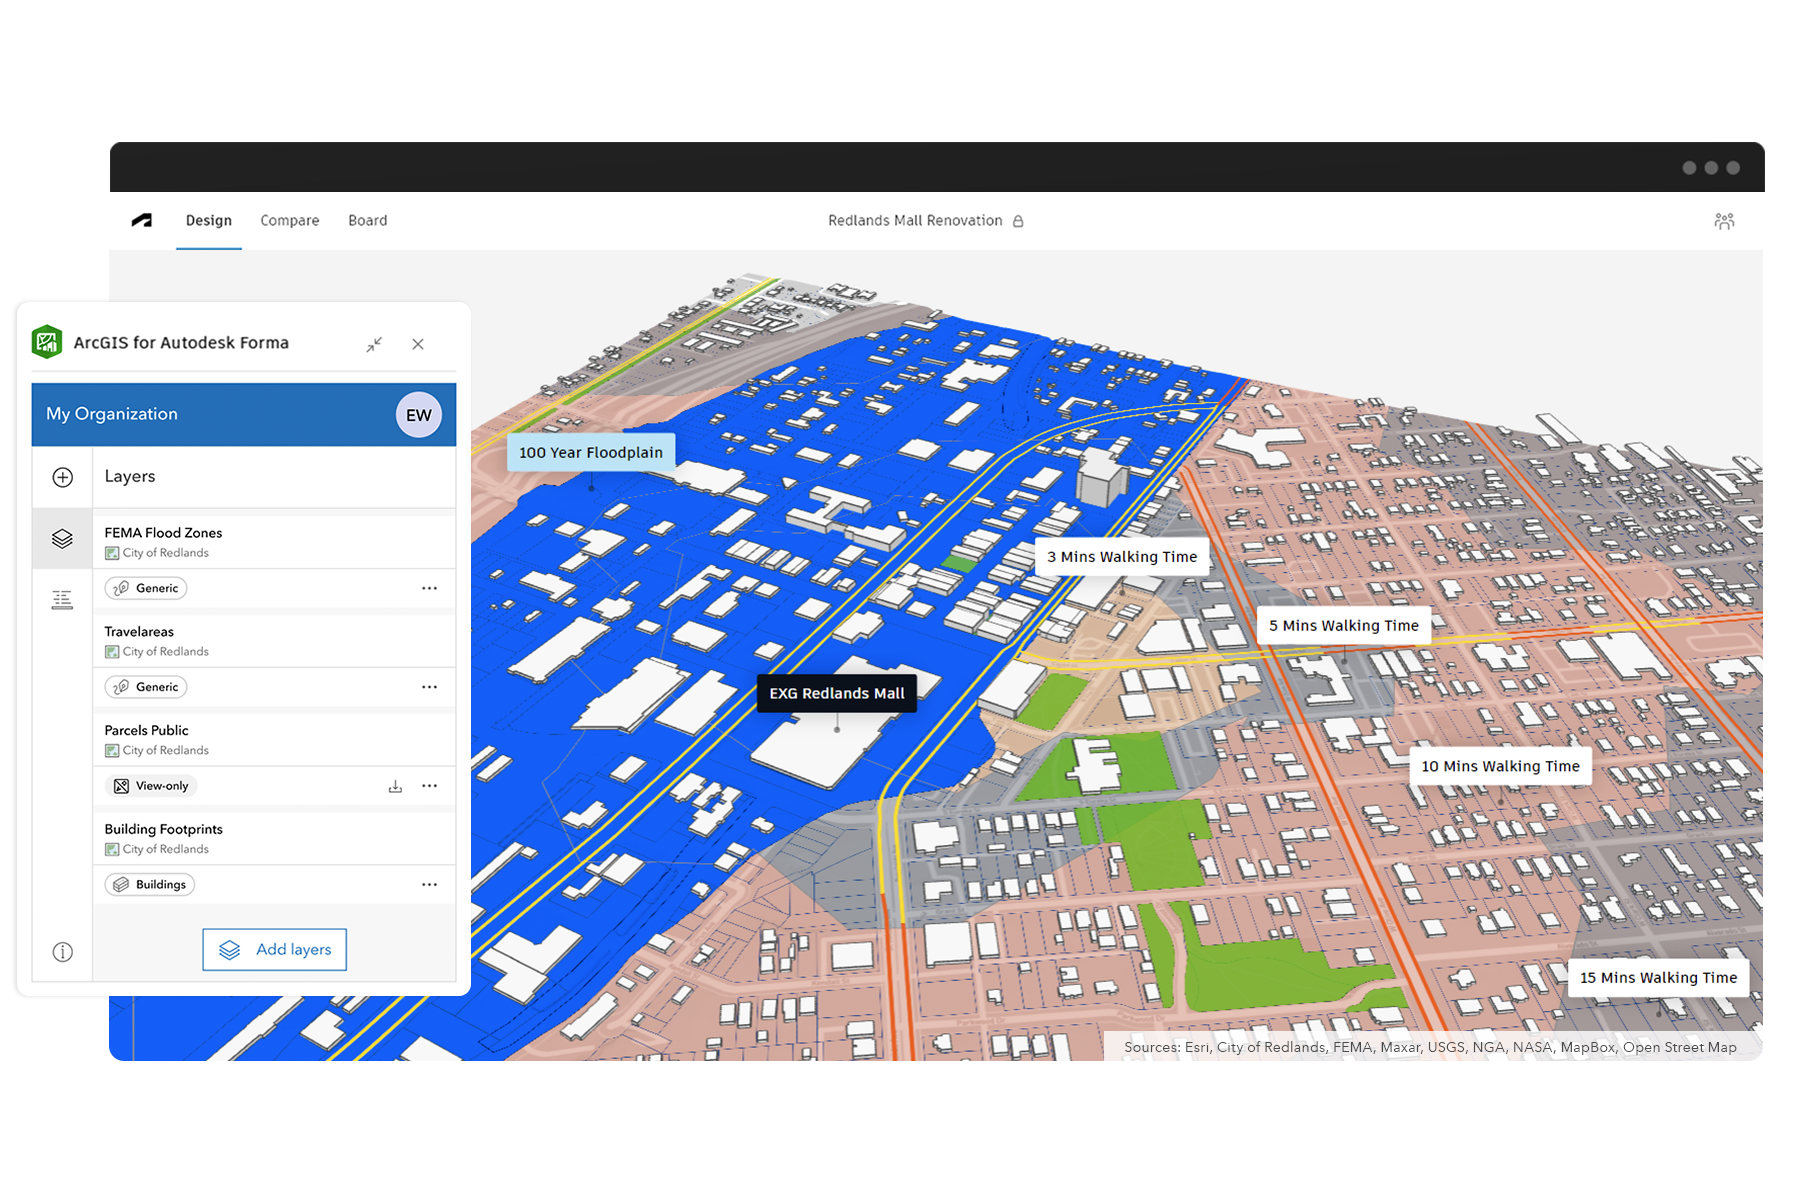Screen dimensions: 1800x1200
Task: Click the Buildings tag under Building Footprints
Action: pos(150,885)
